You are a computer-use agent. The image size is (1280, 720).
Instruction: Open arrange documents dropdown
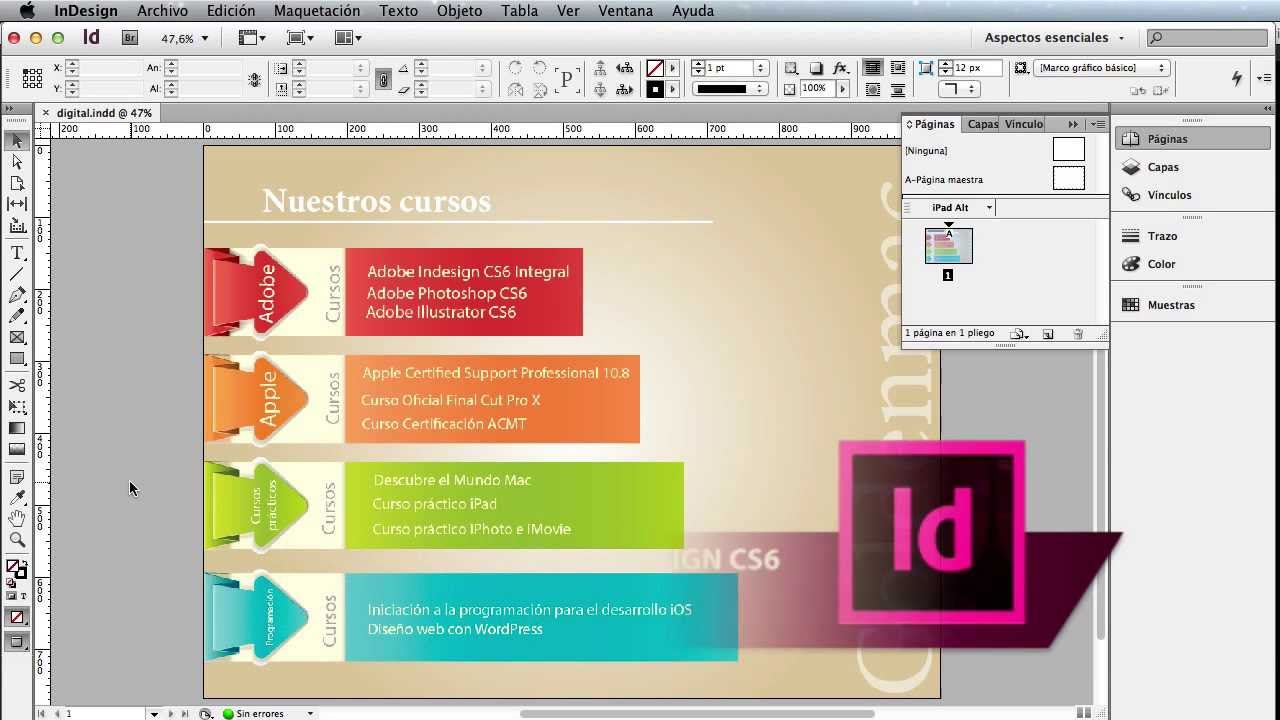click(x=348, y=38)
